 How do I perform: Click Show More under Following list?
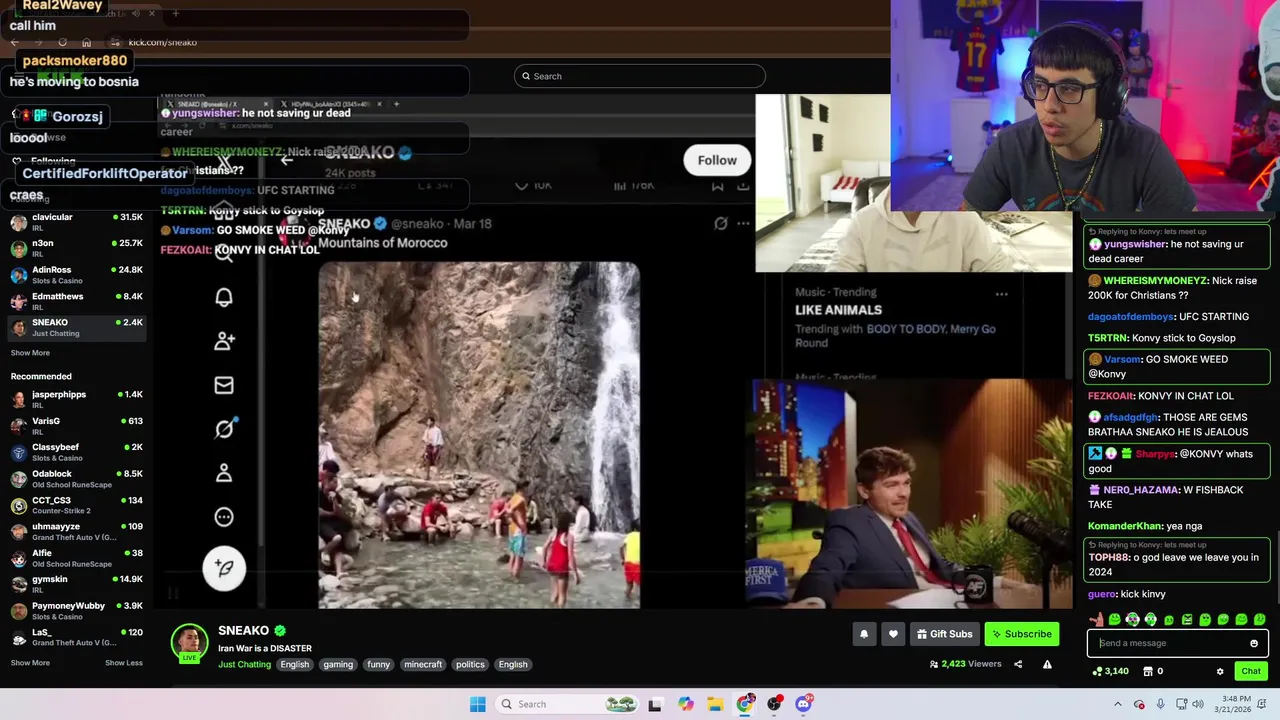[30, 353]
